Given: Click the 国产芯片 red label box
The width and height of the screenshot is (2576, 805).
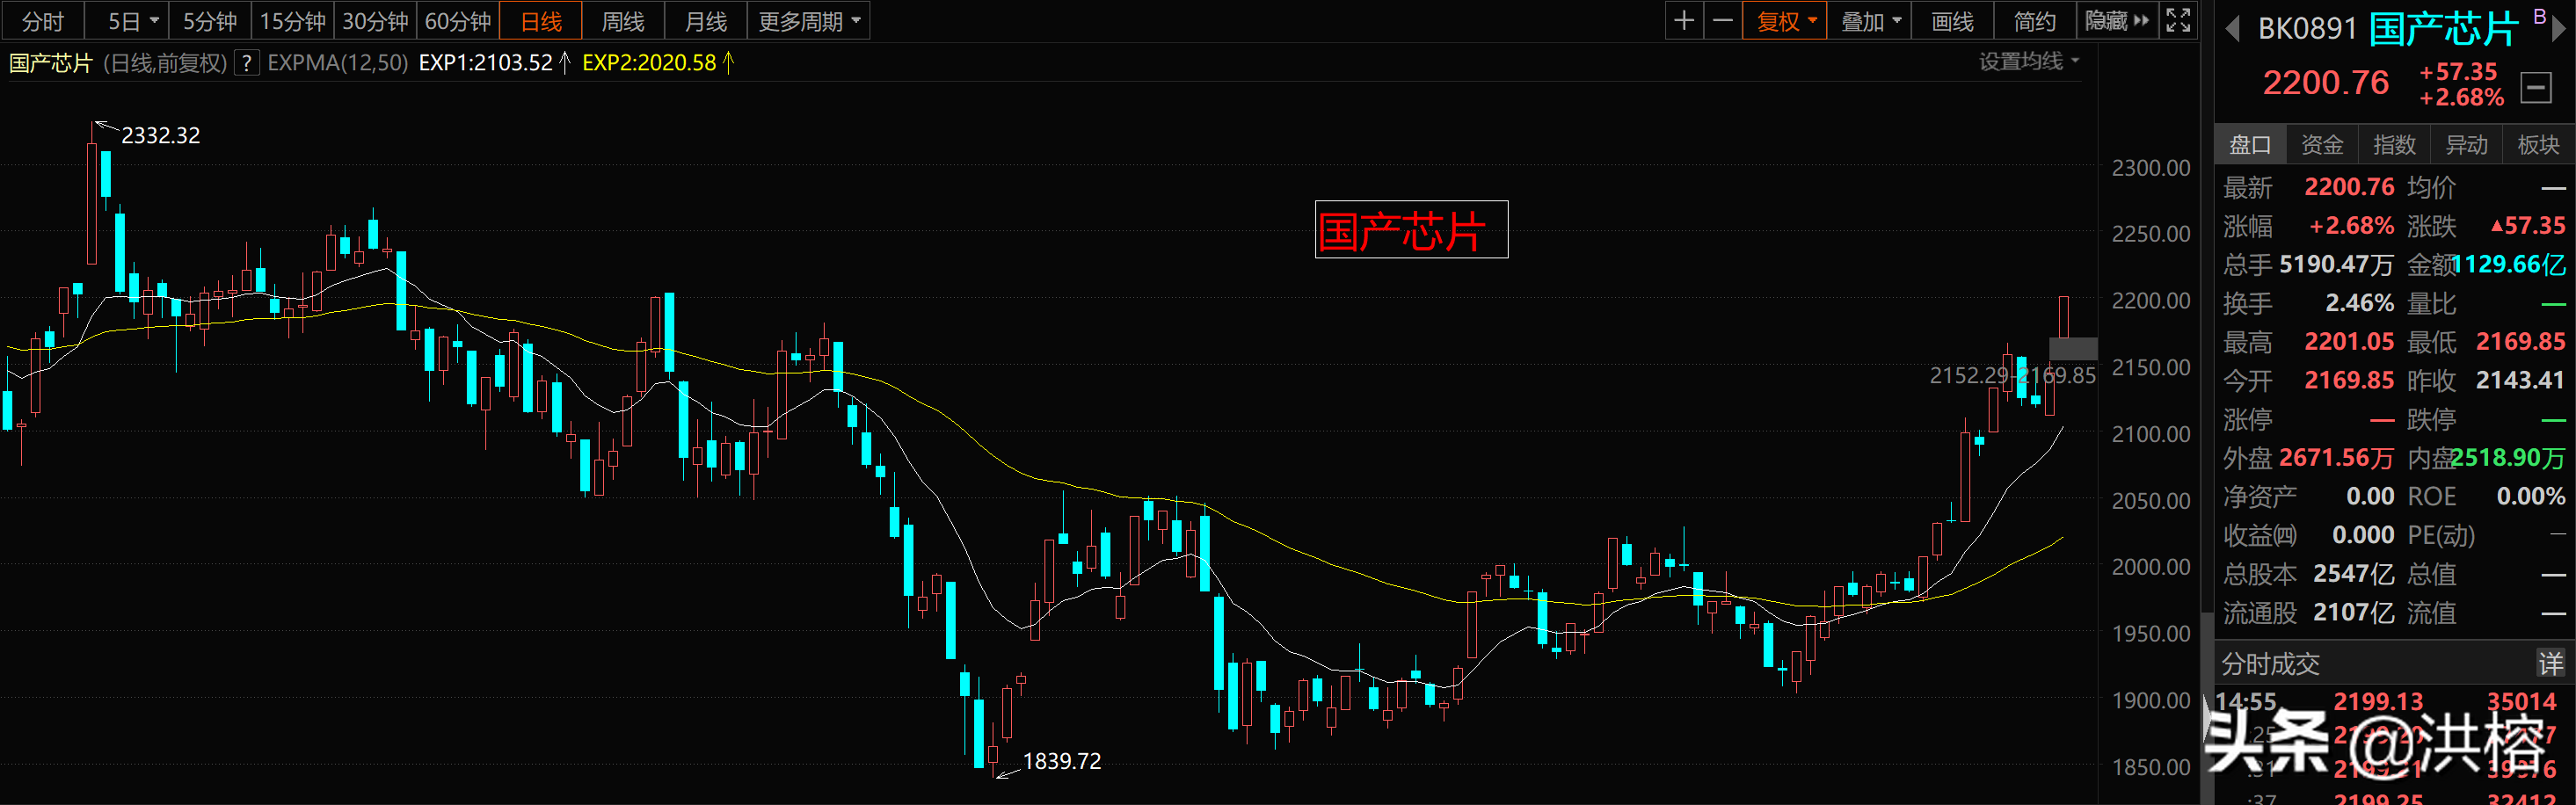Looking at the screenshot, I should click(1410, 230).
